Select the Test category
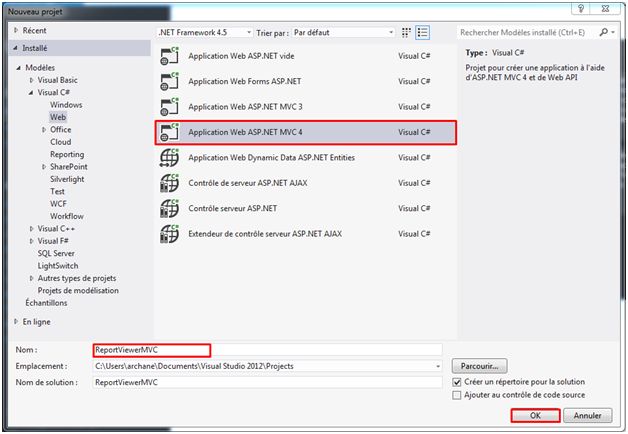 point(57,192)
